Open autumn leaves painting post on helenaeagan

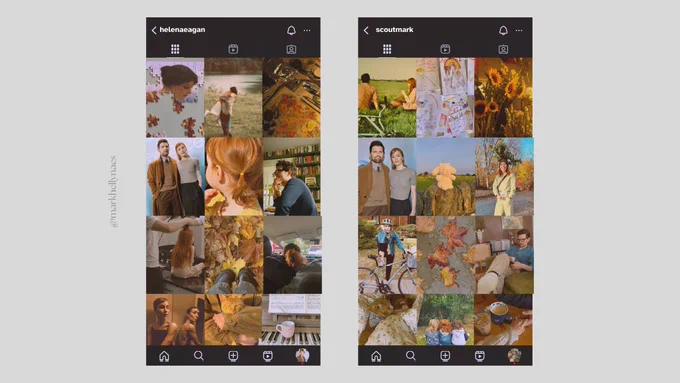[292, 98]
